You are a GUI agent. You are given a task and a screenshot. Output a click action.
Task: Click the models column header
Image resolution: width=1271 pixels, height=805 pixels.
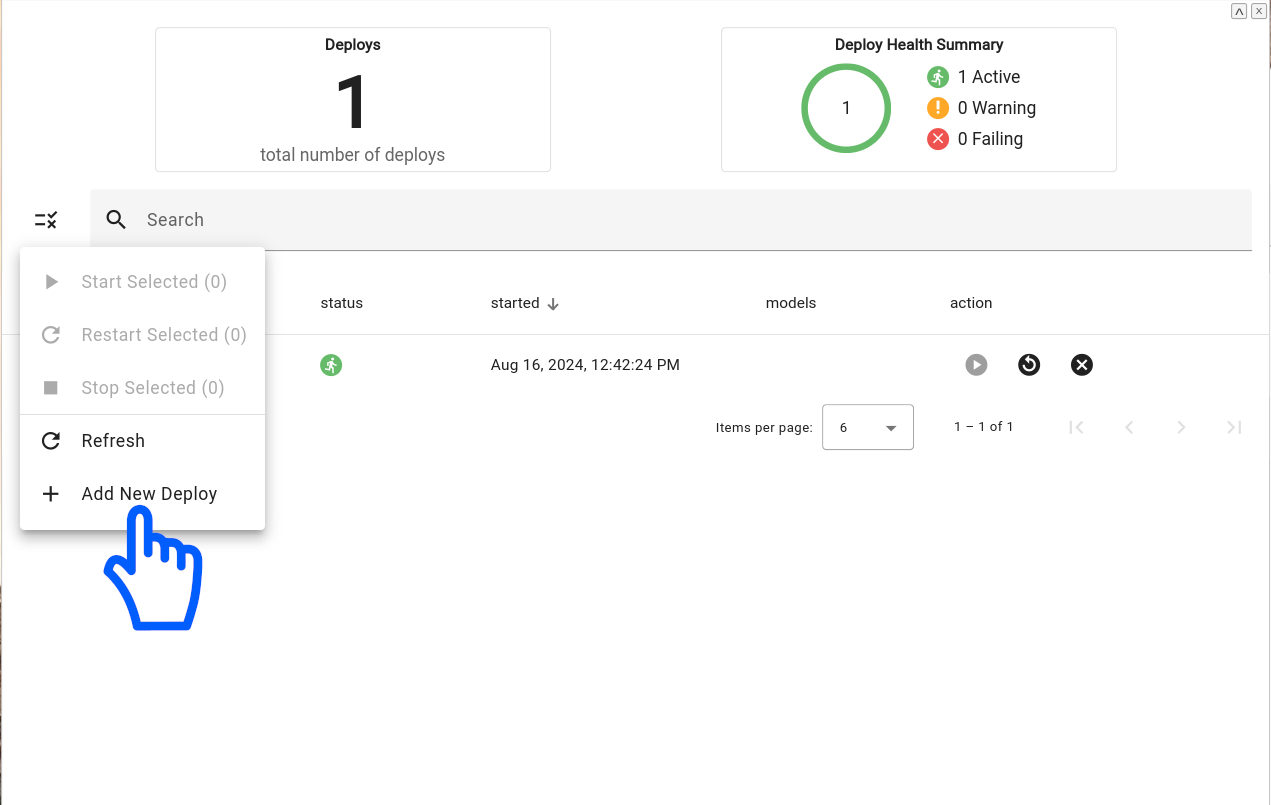coord(790,303)
